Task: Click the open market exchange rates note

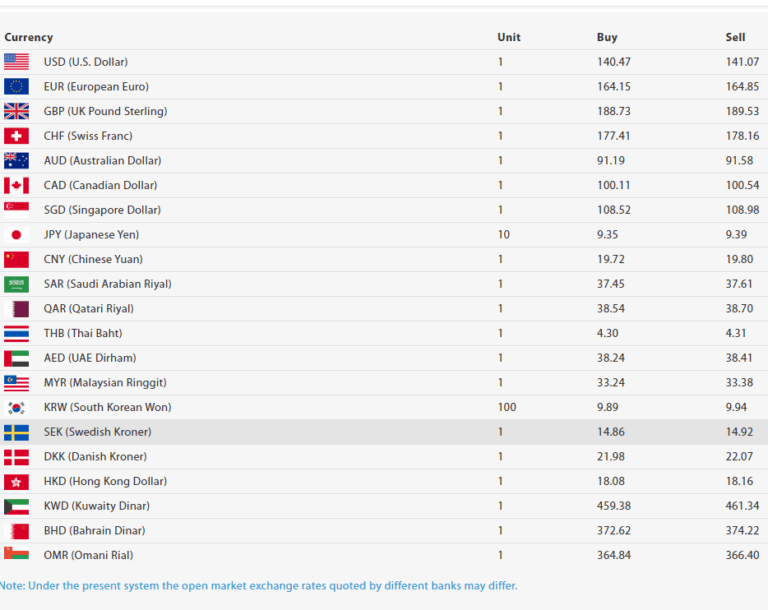Action: pos(259,585)
